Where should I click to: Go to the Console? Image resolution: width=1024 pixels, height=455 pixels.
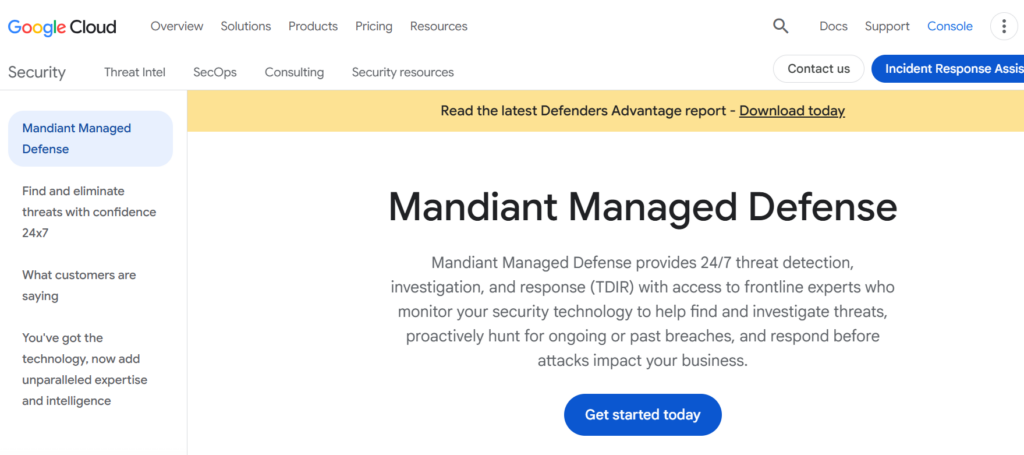point(950,26)
